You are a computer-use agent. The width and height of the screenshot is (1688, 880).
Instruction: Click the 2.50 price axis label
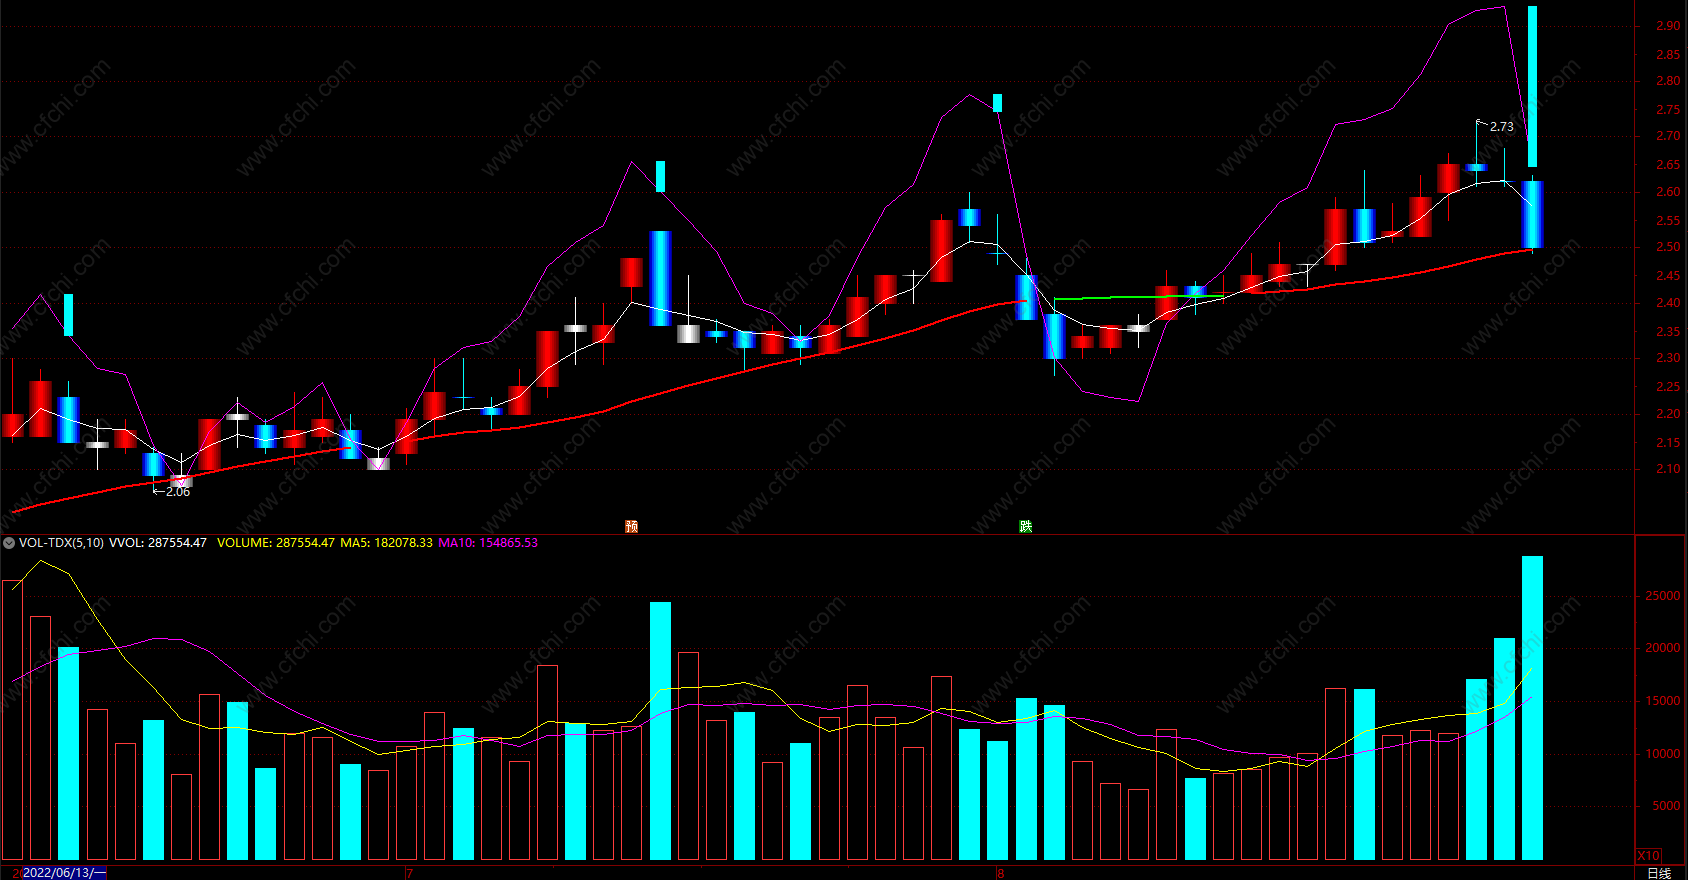click(1668, 247)
